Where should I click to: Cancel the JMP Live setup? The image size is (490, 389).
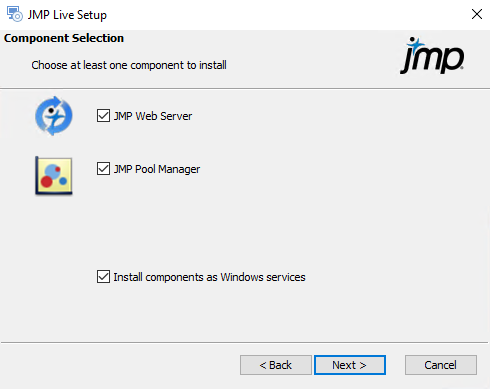coord(441,365)
